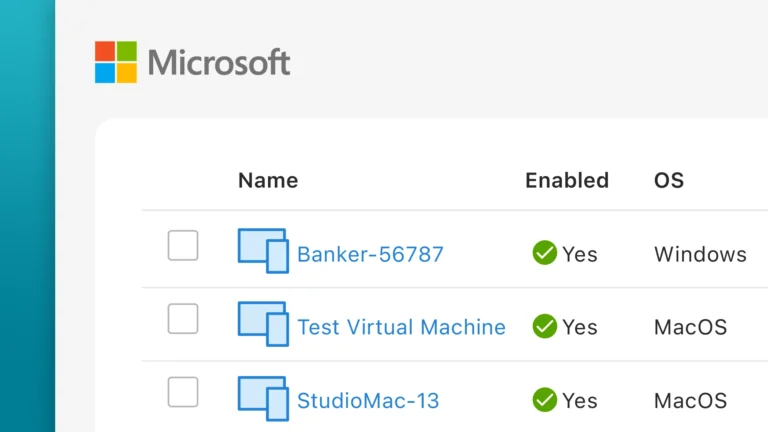Check the StudioMac-13 row checkbox

(x=183, y=392)
